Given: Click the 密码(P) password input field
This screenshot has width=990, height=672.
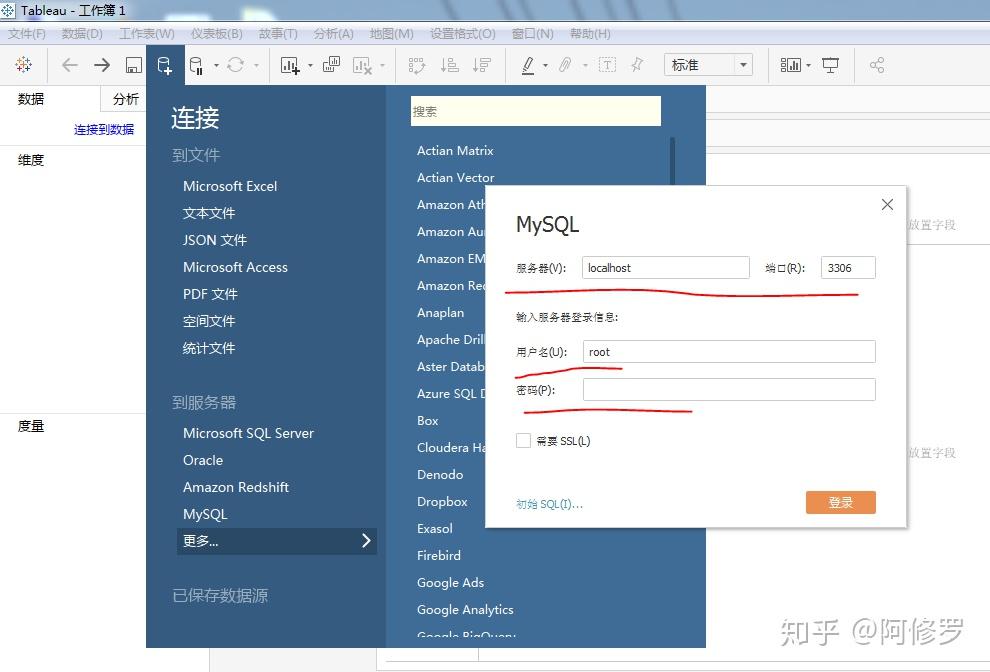Looking at the screenshot, I should point(728,389).
